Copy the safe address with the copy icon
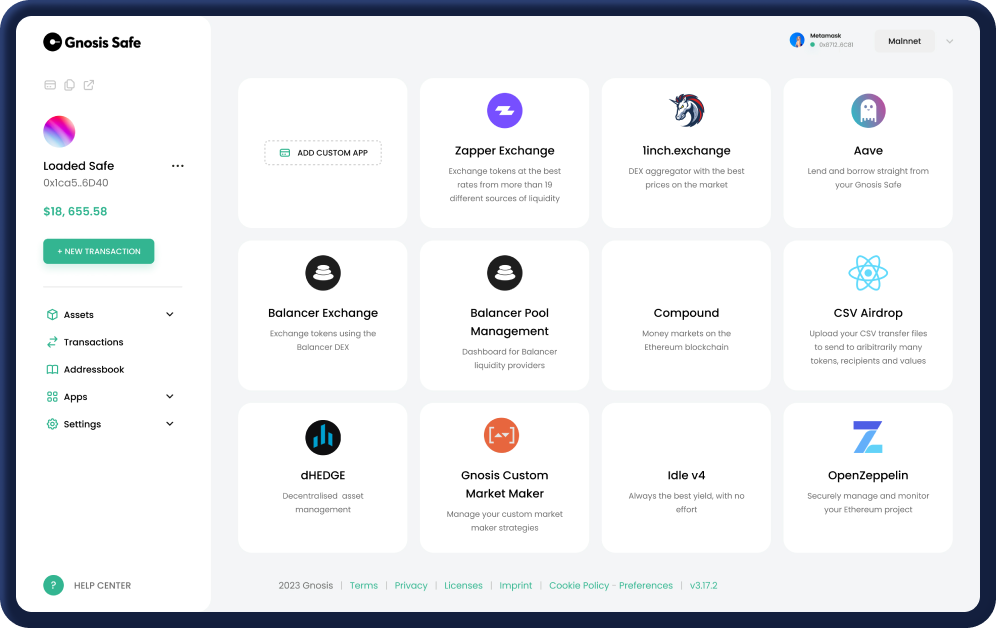The height and width of the screenshot is (628, 996). coord(69,84)
